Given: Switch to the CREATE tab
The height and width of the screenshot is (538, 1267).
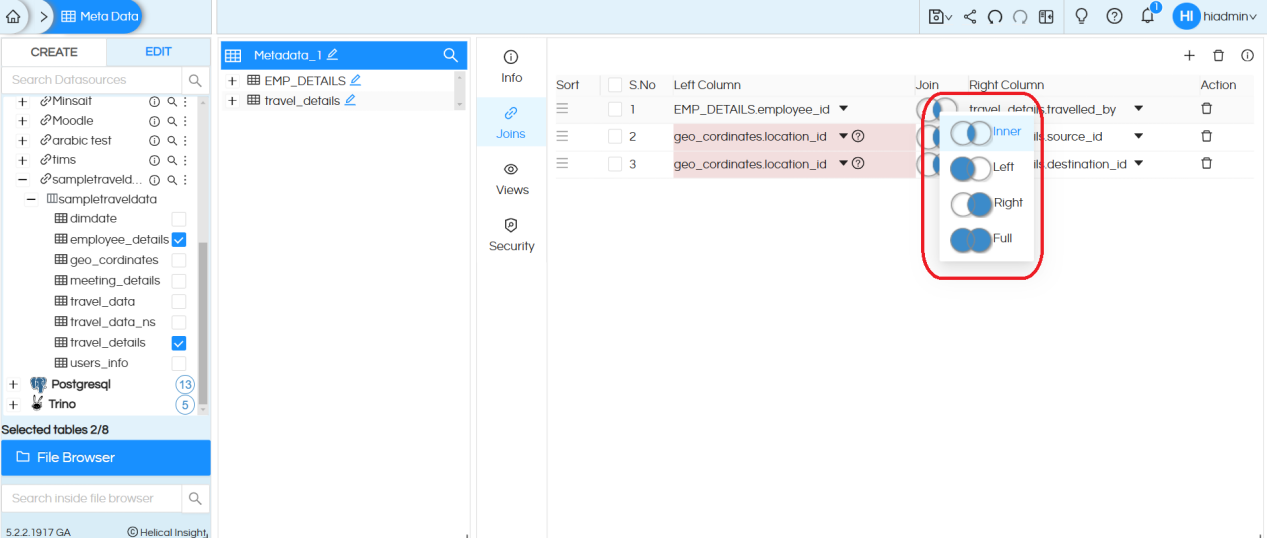Looking at the screenshot, I should click(54, 52).
